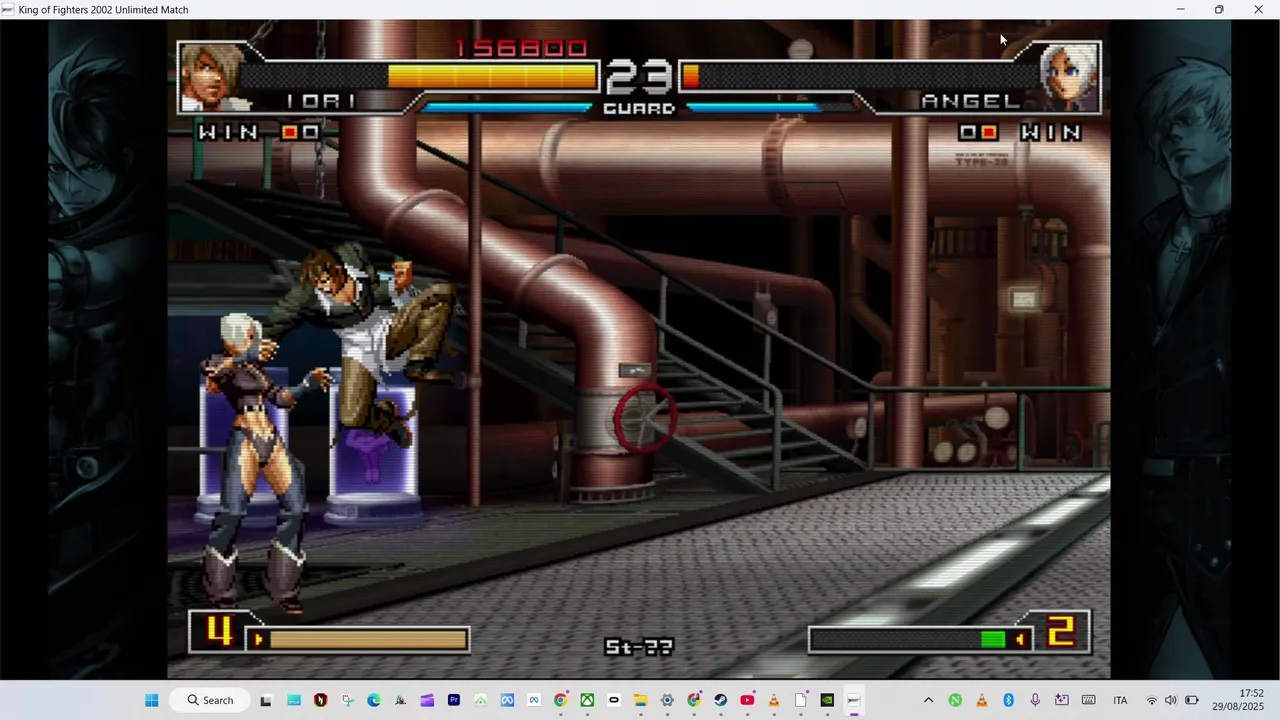Launch Microsoft Edge from the taskbar
Screen dimensions: 1280x720
tap(374, 700)
